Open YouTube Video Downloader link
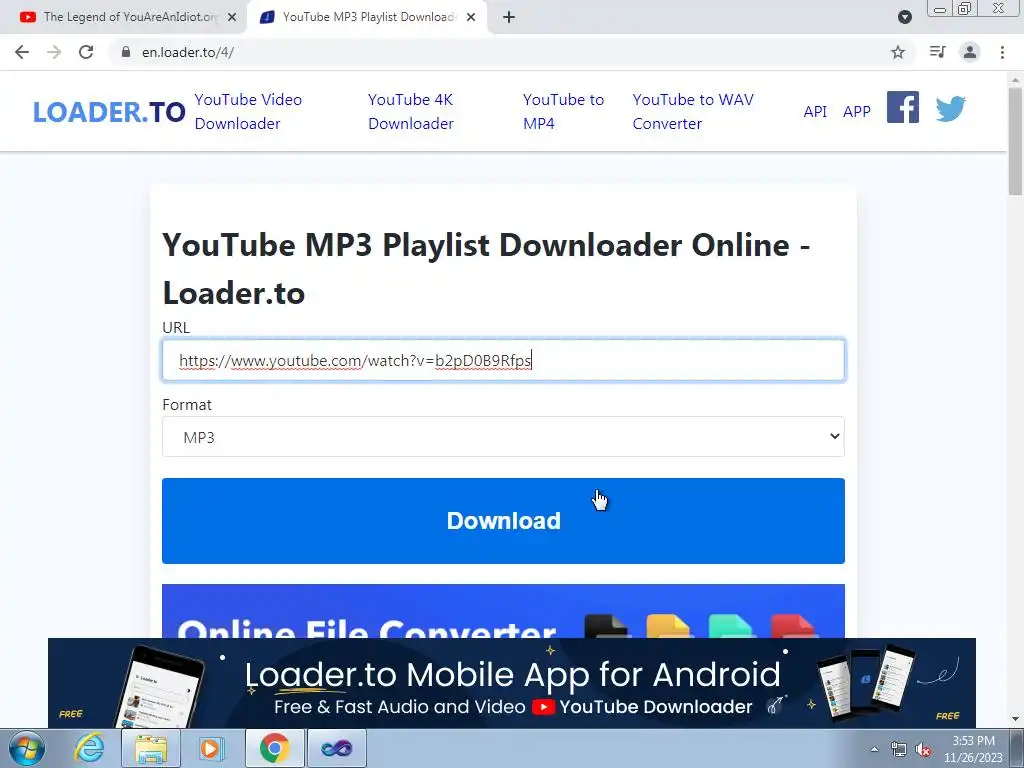 click(248, 112)
